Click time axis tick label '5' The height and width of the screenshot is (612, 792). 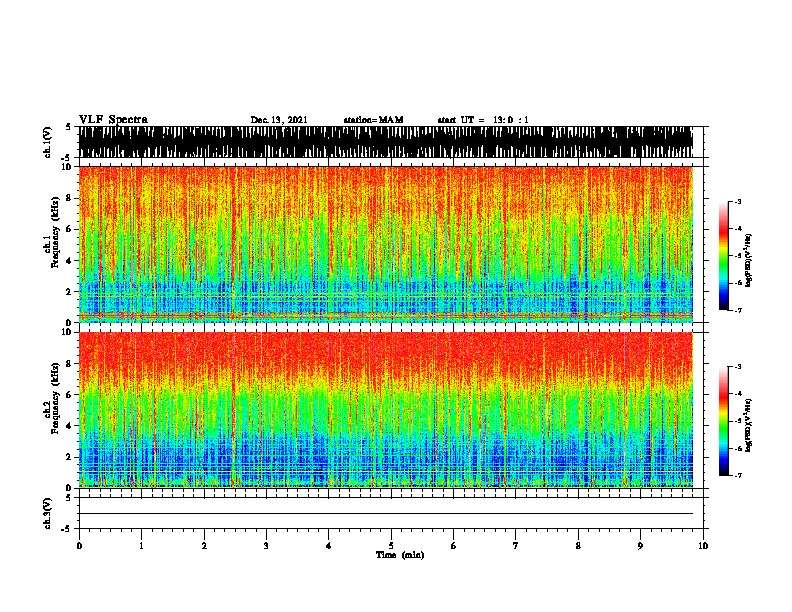point(391,546)
